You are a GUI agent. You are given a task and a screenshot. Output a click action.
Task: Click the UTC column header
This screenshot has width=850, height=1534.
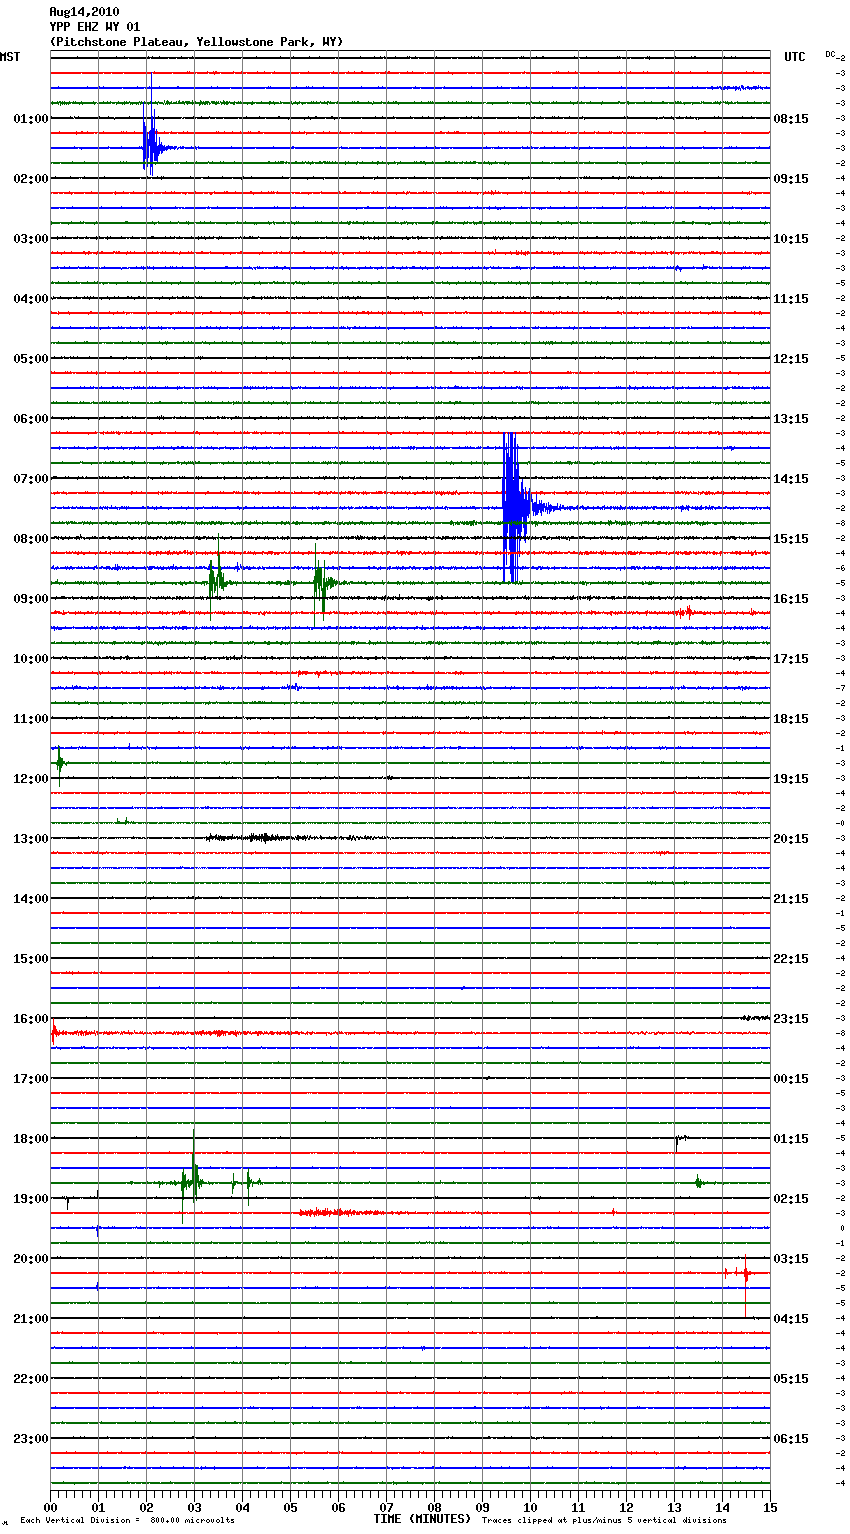[795, 57]
